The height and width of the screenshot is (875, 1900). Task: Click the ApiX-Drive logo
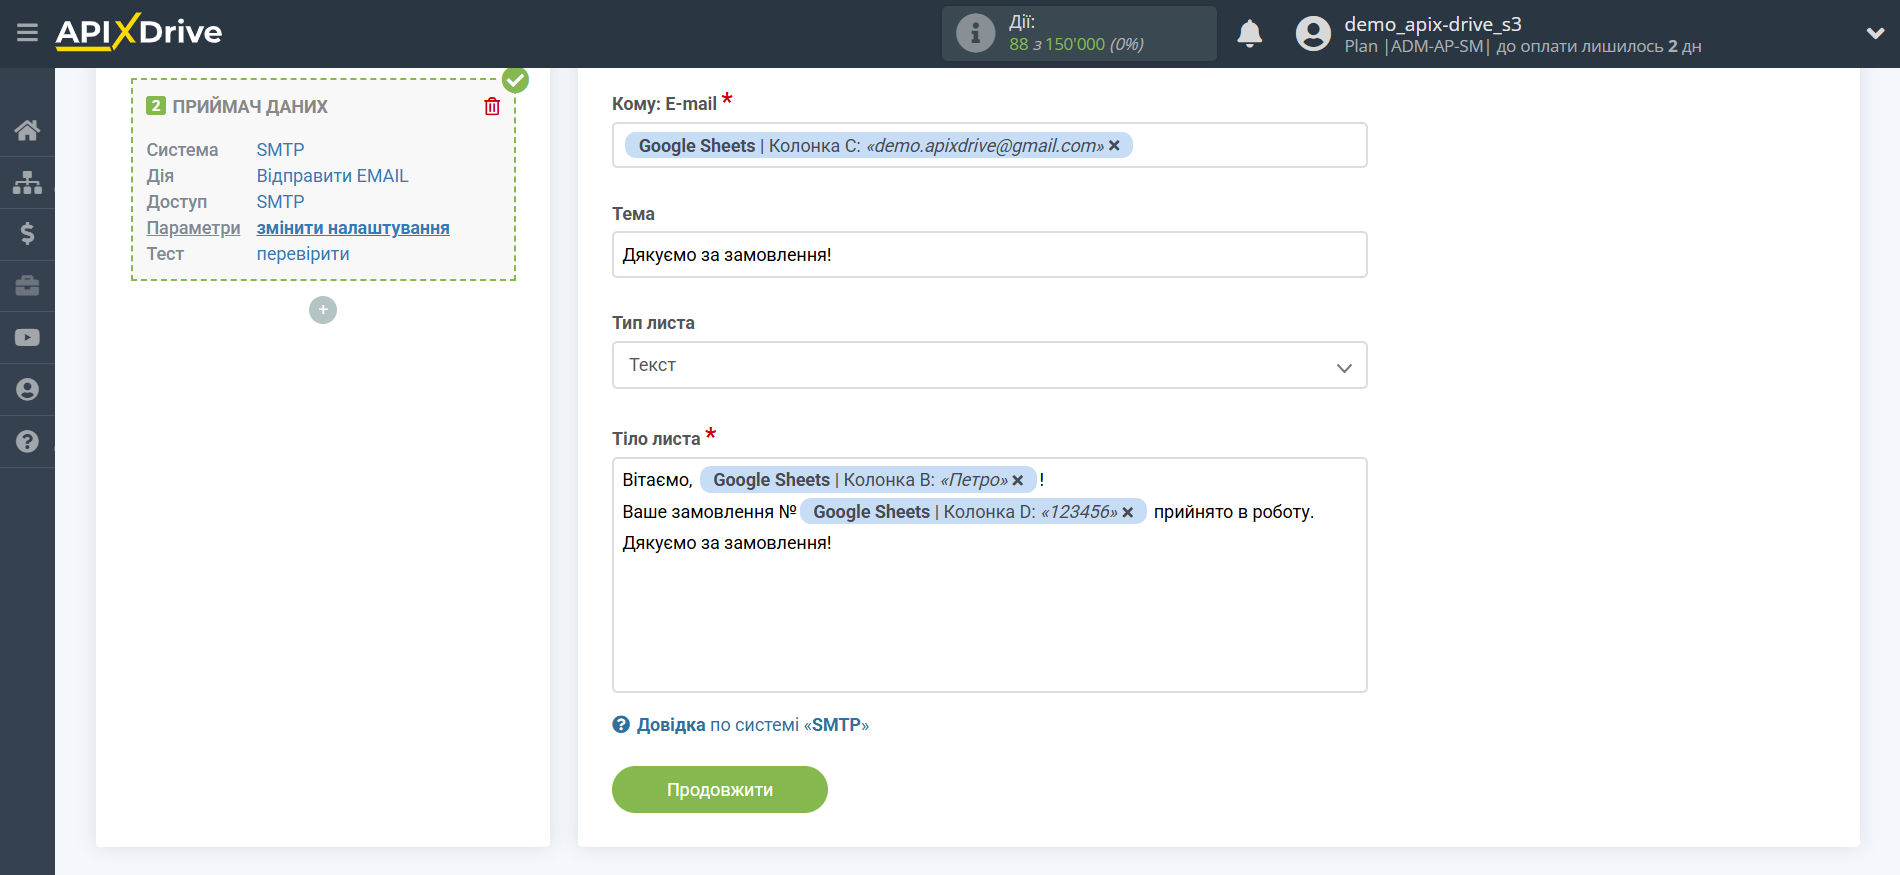tap(139, 32)
